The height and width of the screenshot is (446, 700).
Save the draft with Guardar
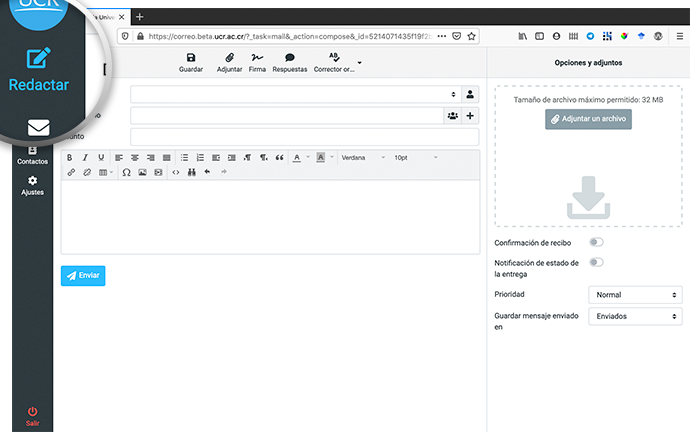click(x=190, y=63)
